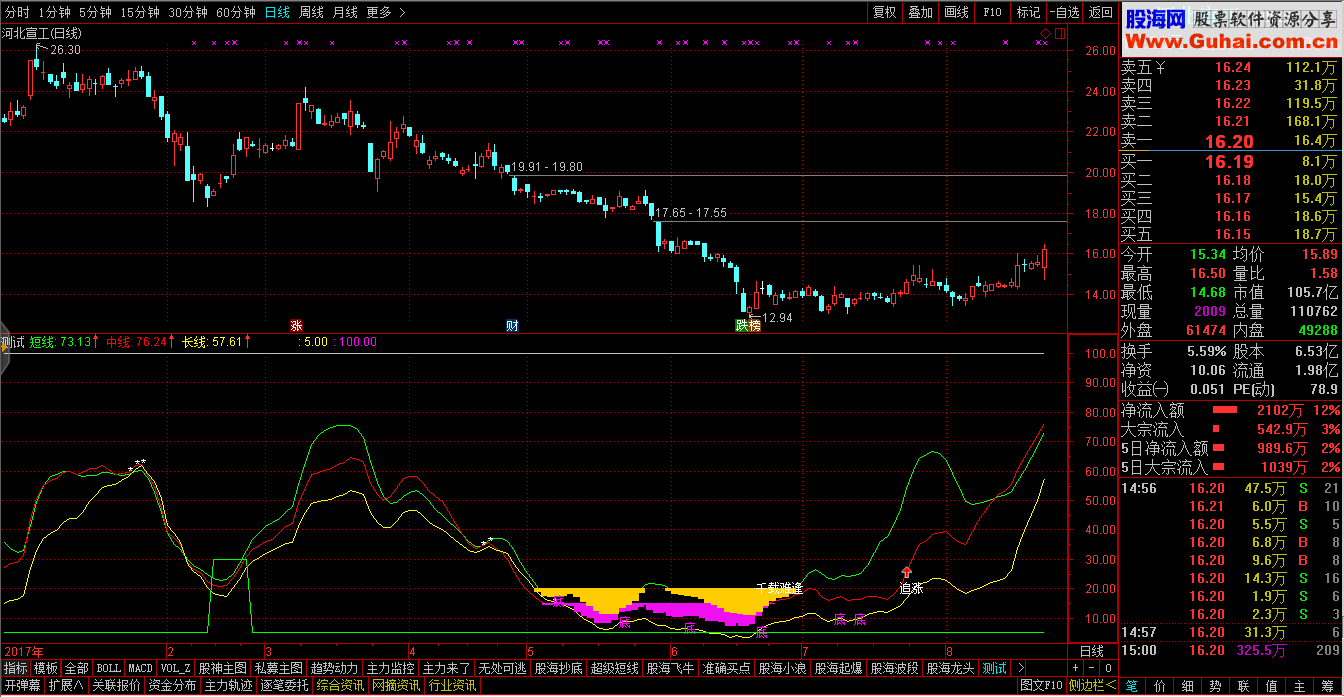
Task: Zoom out the chart with minus button
Action: [1091, 668]
